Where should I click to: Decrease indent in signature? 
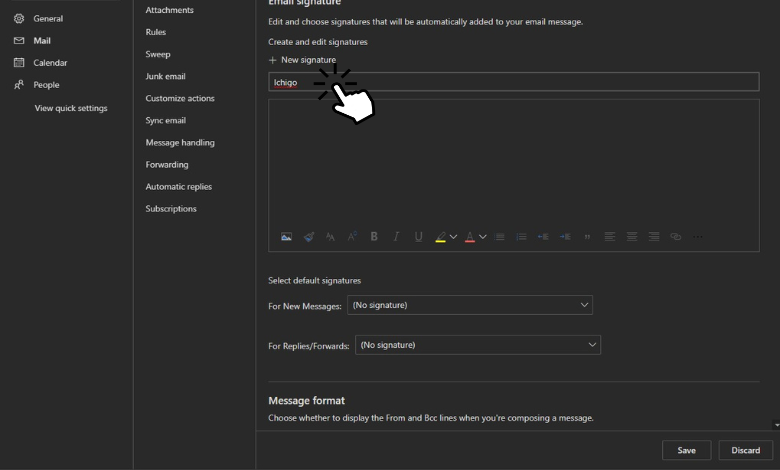(x=543, y=237)
